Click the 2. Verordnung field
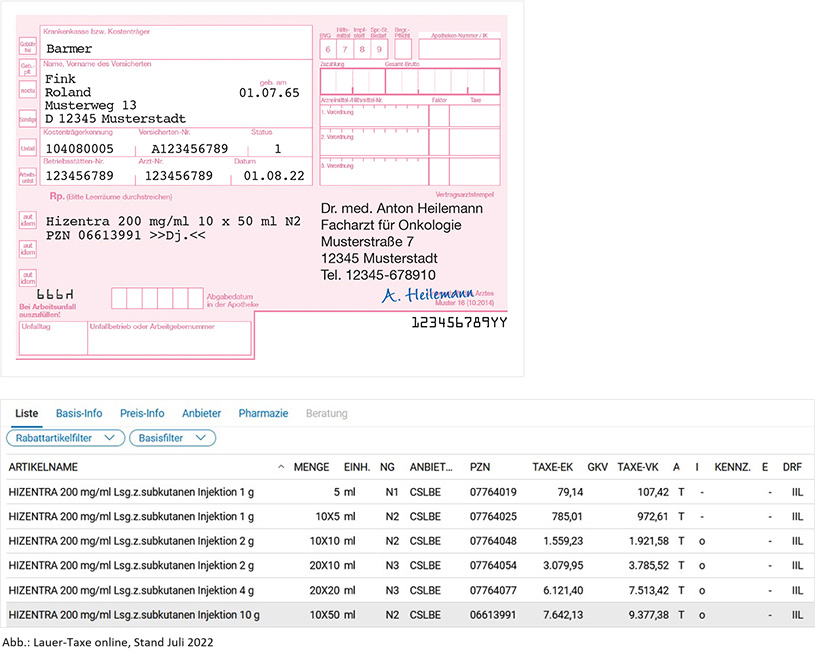This screenshot has width=815, height=660. coord(374,143)
